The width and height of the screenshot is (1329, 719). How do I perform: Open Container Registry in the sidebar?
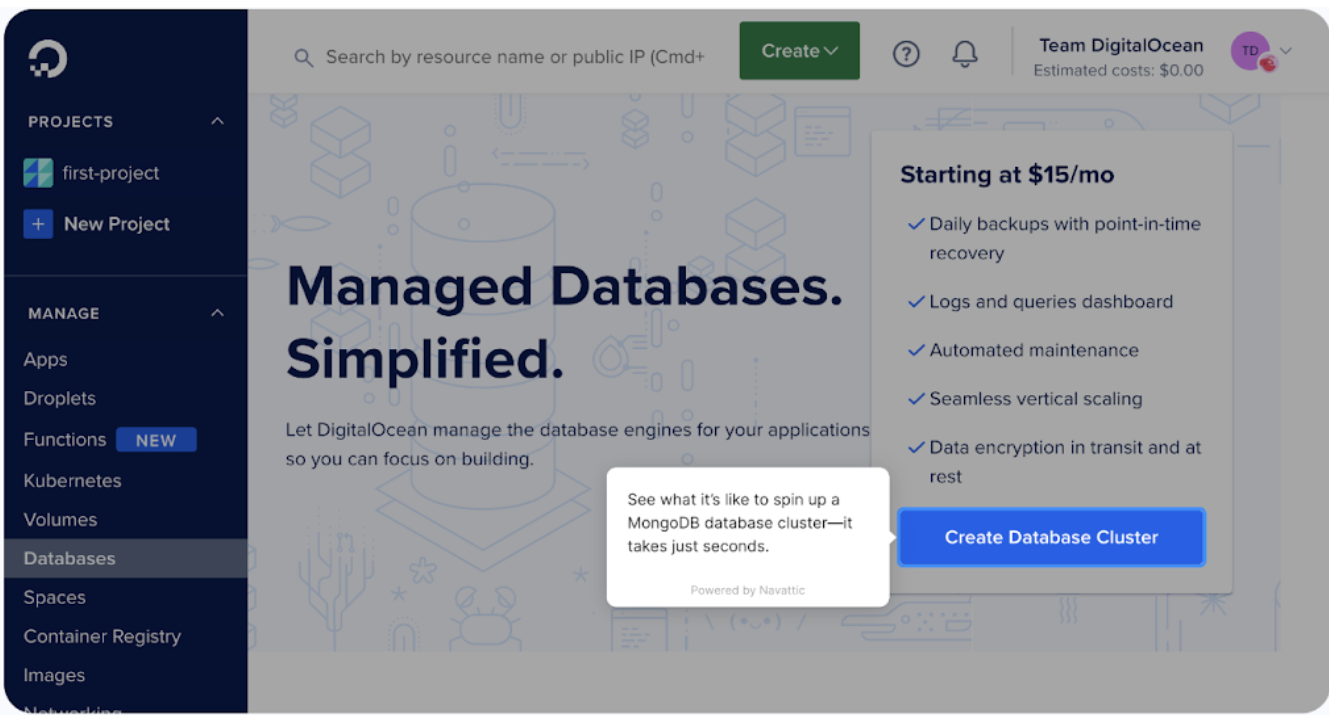click(102, 636)
